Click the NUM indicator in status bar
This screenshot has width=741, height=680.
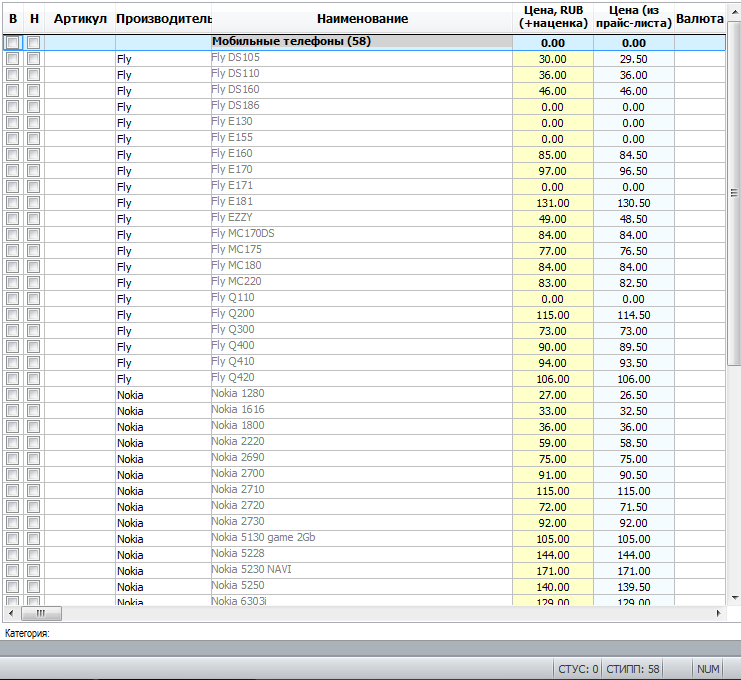tap(708, 669)
